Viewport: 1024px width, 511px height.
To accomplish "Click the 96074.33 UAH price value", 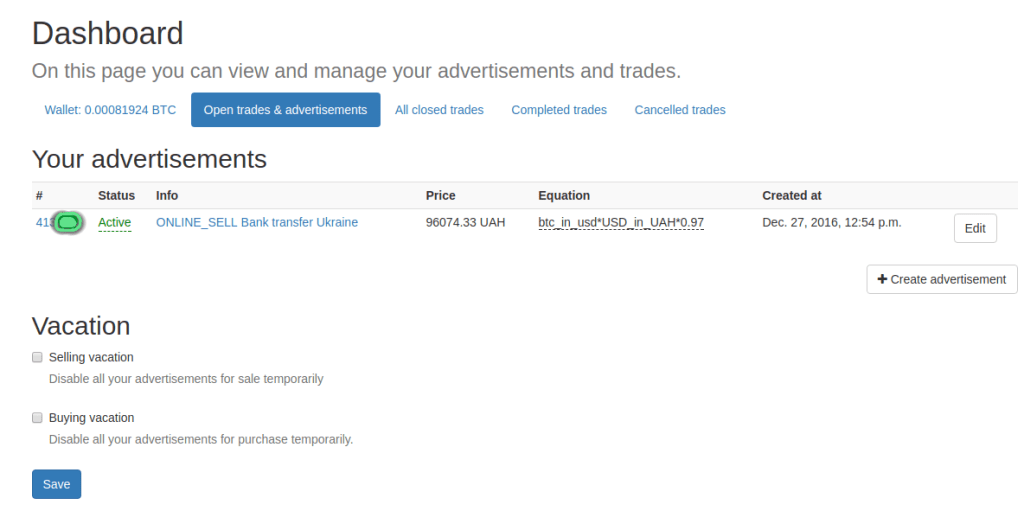I will click(x=465, y=223).
